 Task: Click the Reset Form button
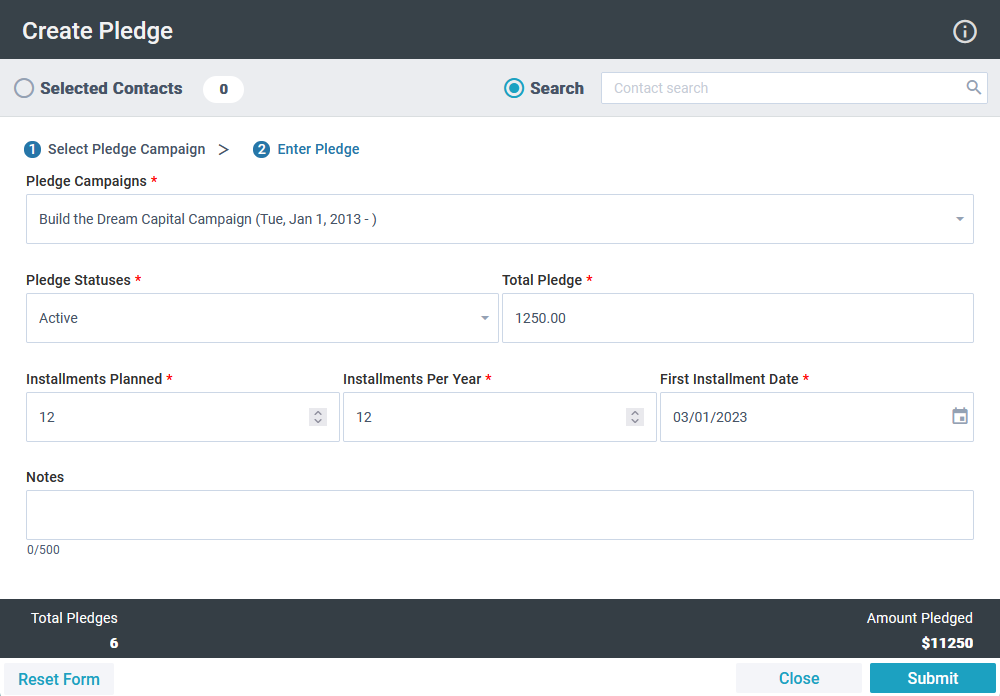point(59,679)
